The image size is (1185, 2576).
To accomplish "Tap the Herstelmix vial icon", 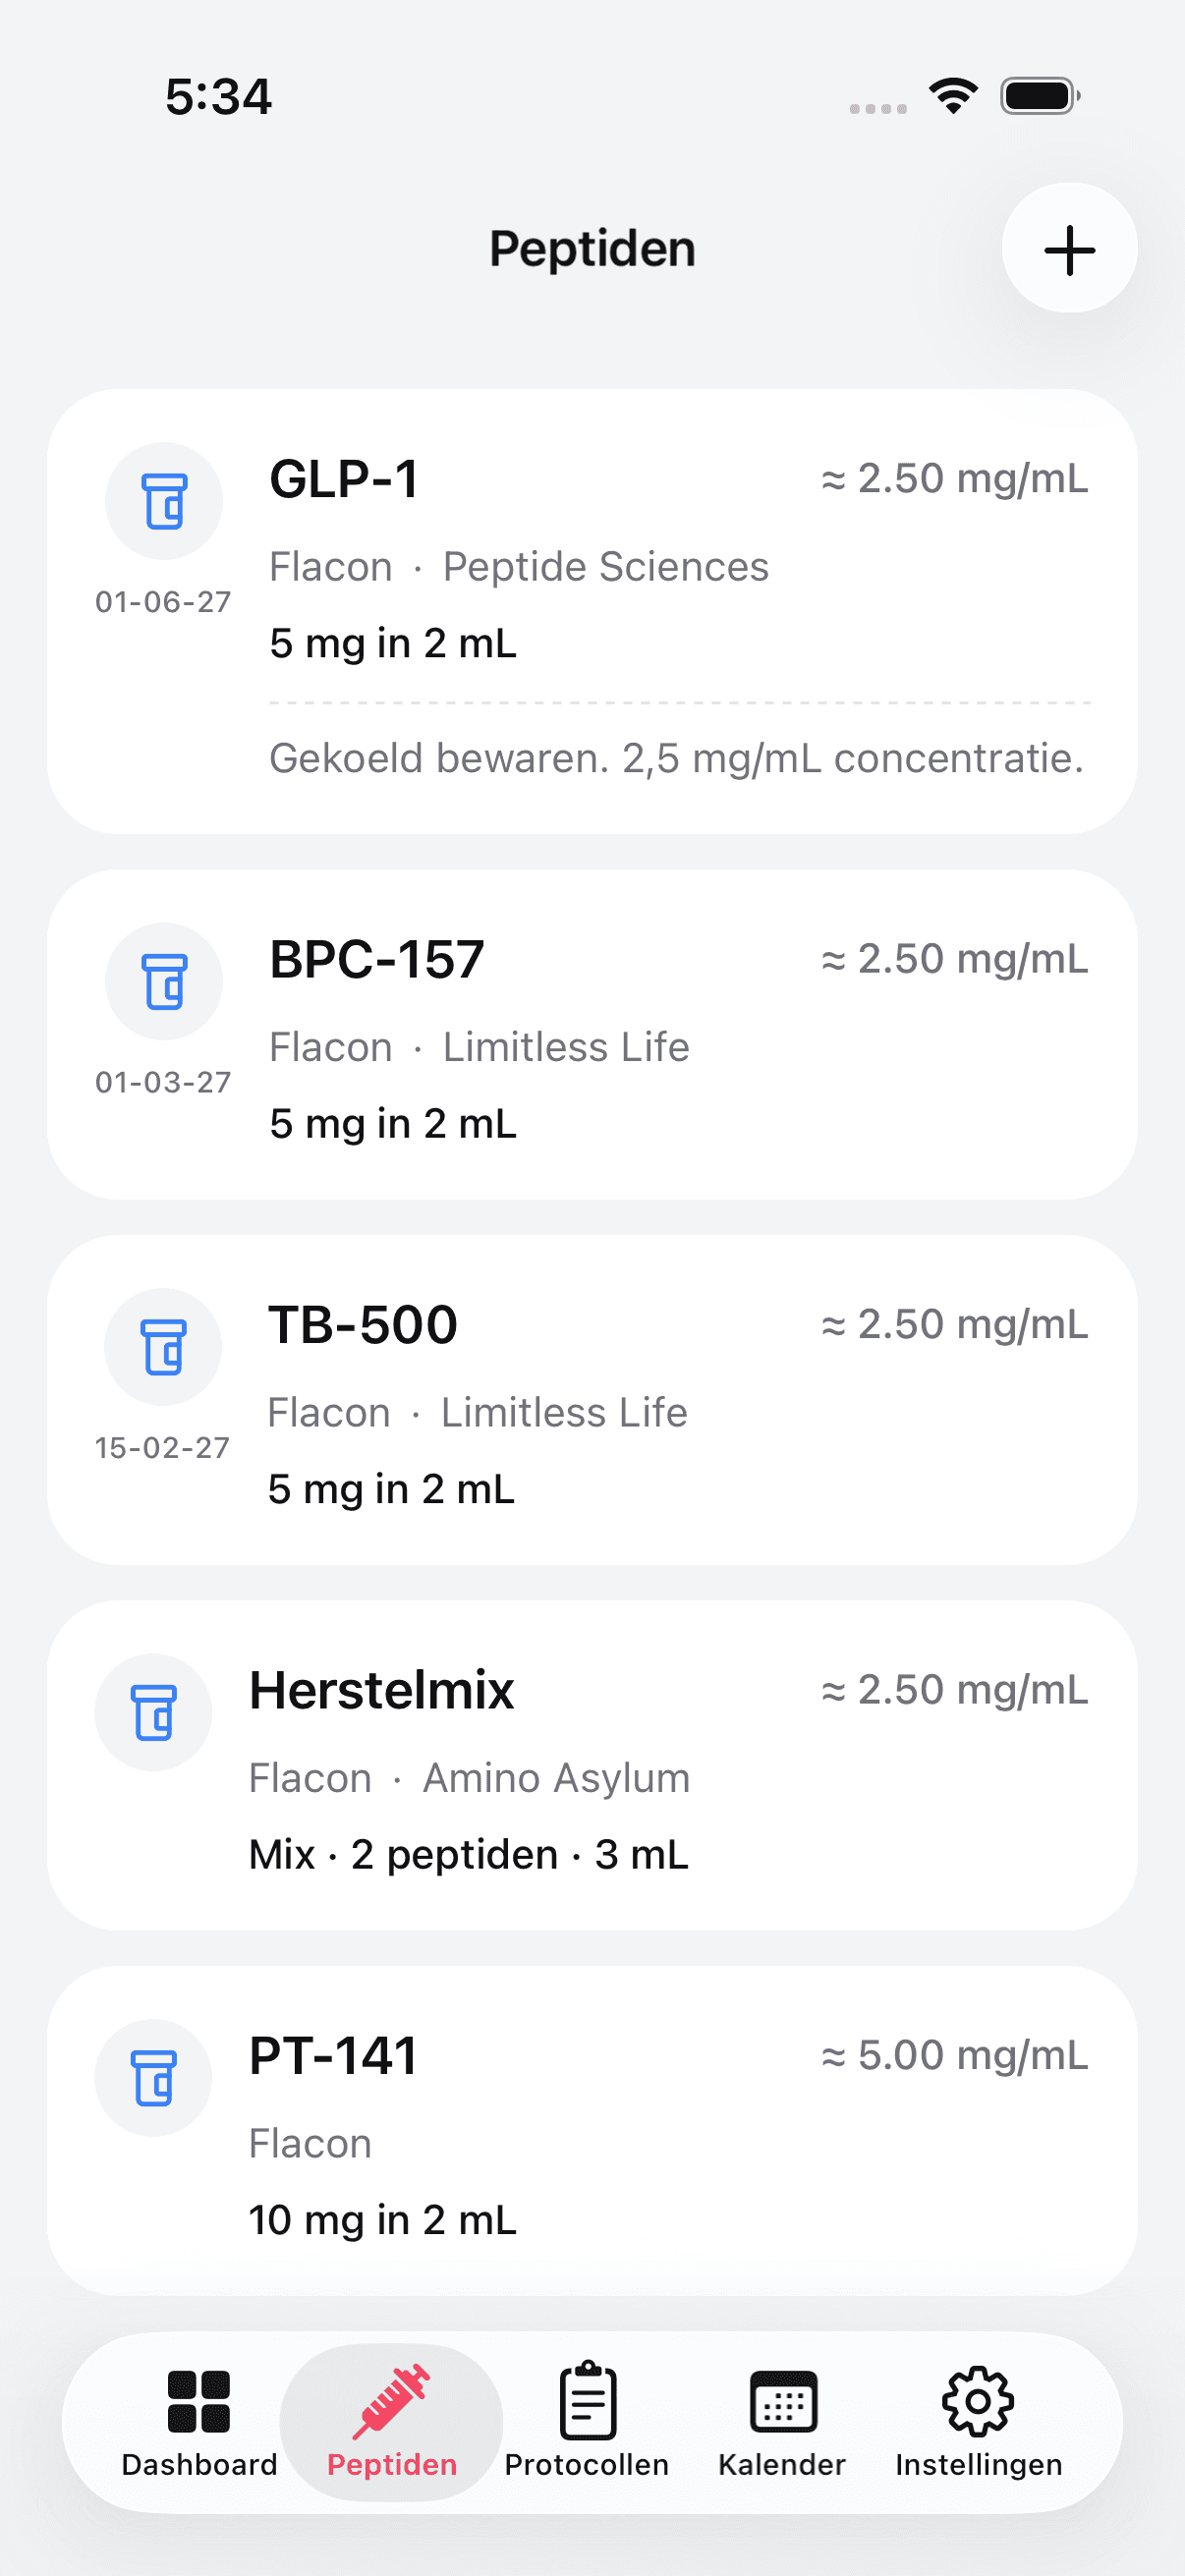I will tap(153, 1712).
